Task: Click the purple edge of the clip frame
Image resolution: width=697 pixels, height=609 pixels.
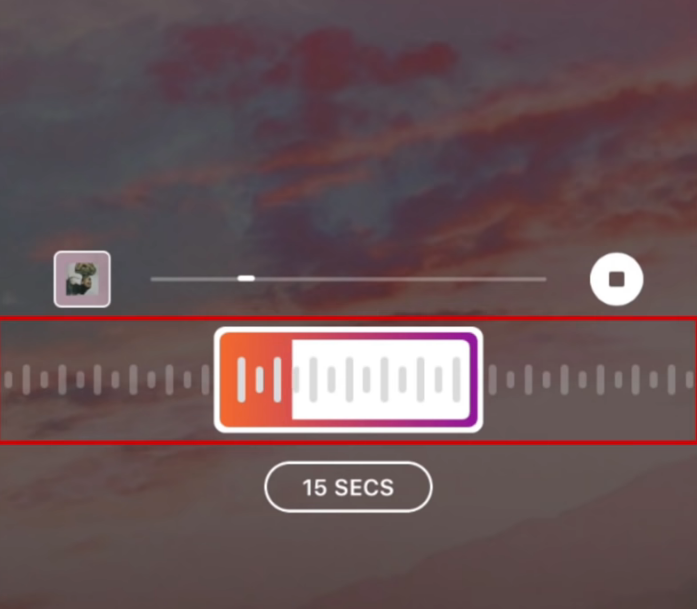Action: tap(474, 380)
